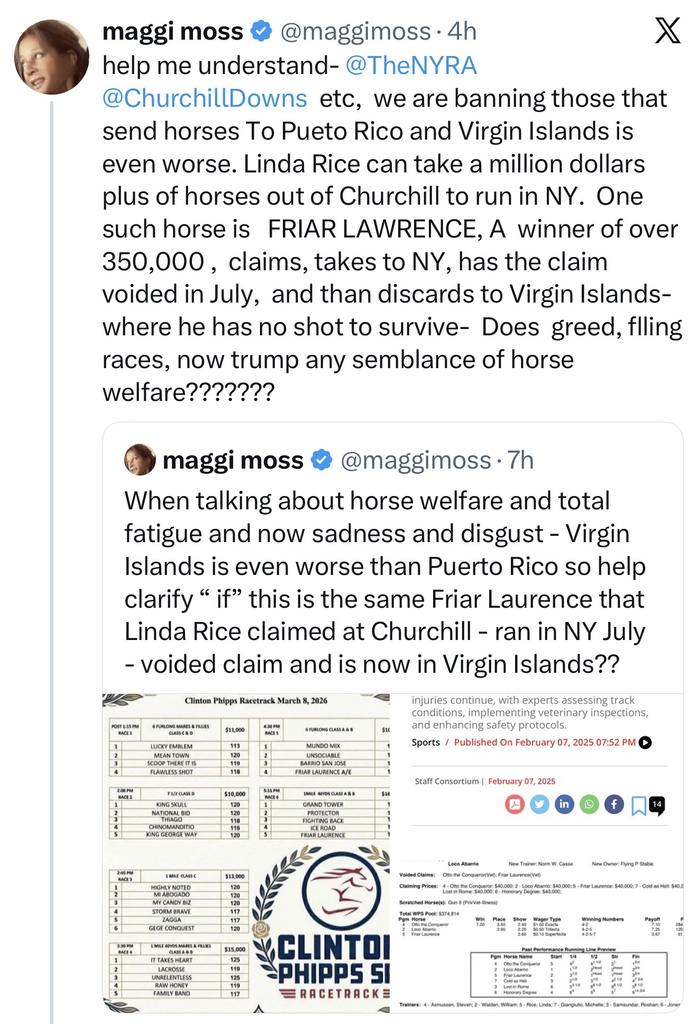This screenshot has height=1024, width=698.
Task: Click the Twitter bird share icon
Action: pos(539,804)
